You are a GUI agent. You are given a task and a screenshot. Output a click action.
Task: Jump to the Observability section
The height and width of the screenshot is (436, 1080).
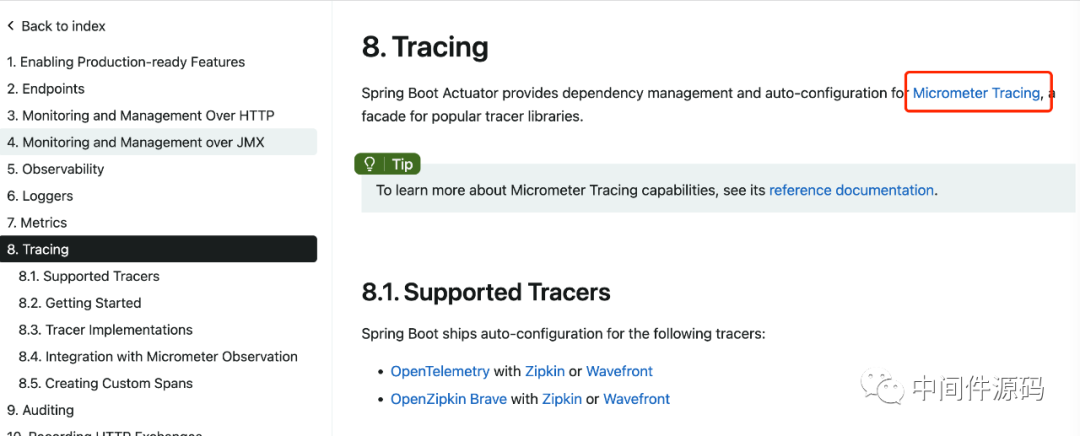point(56,169)
